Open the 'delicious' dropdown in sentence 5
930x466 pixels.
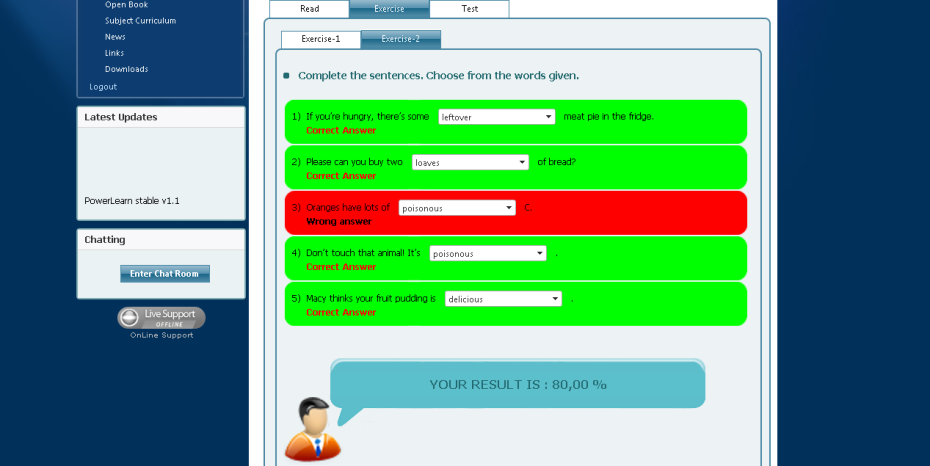pyautogui.click(x=503, y=299)
